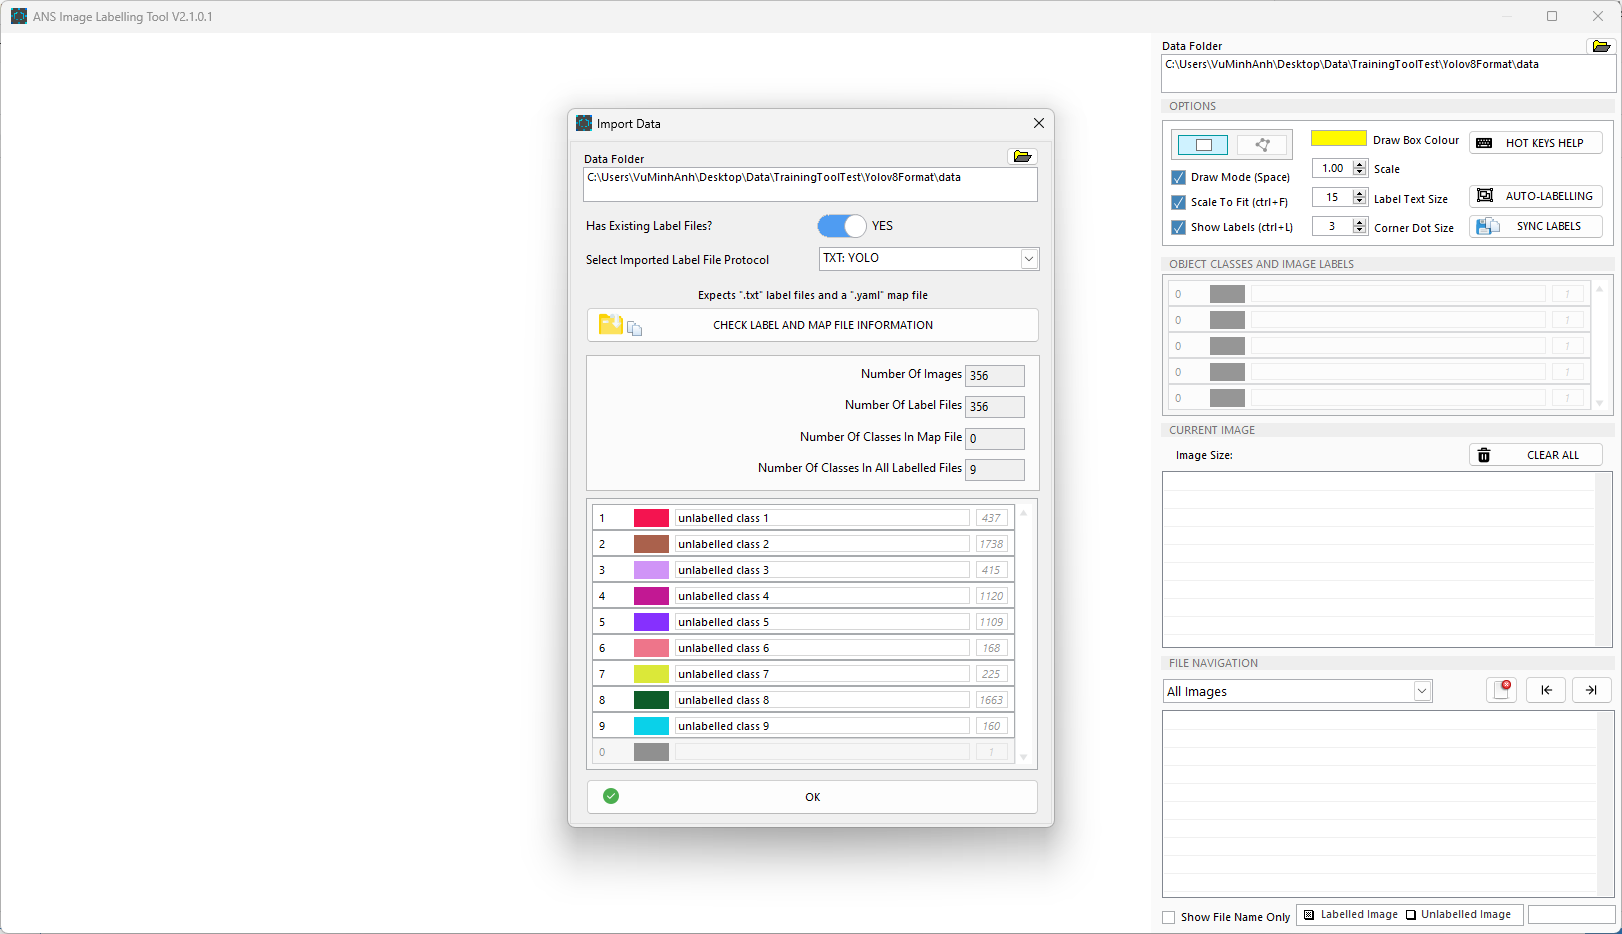The image size is (1622, 934).
Task: Click the delete file icon in File Navigation
Action: [1501, 690]
